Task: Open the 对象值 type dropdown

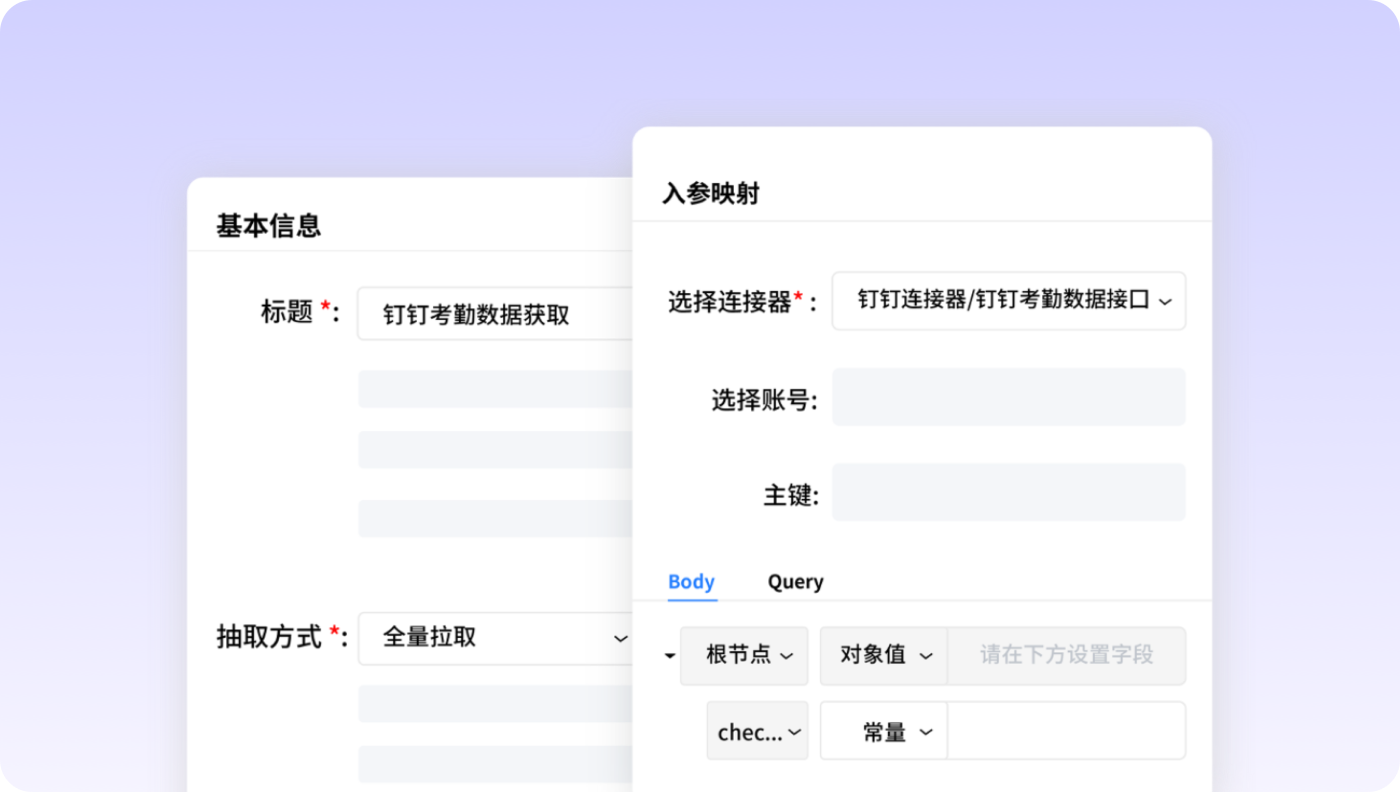Action: click(x=884, y=656)
